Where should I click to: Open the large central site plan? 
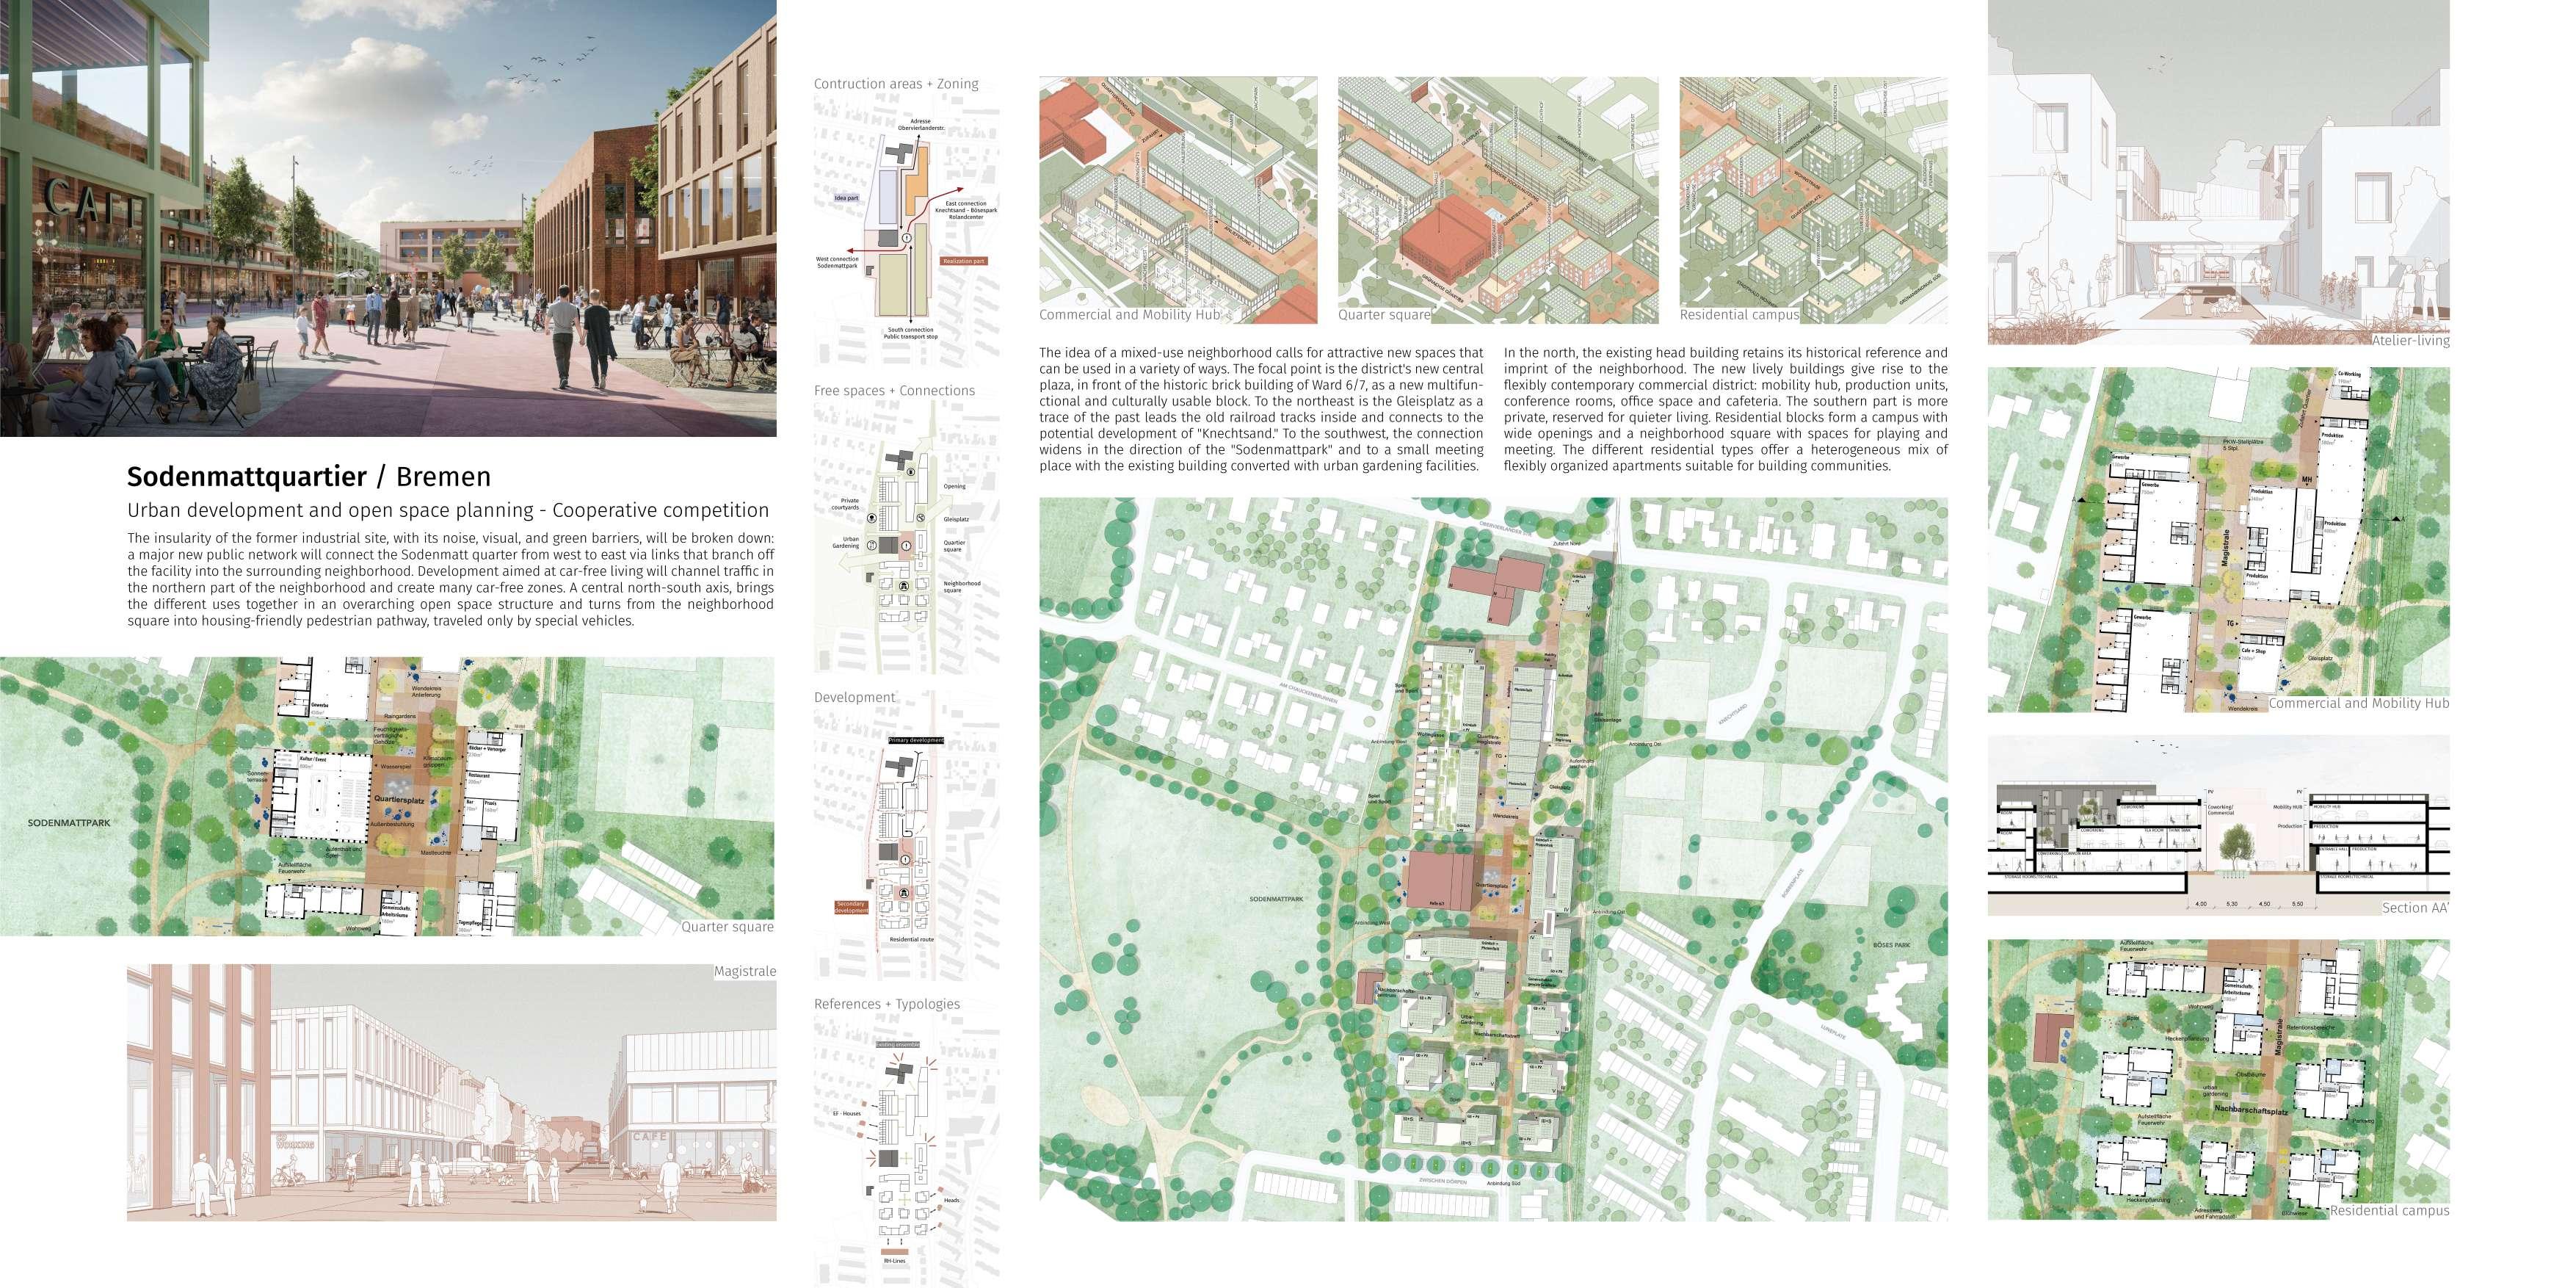pyautogui.click(x=1493, y=859)
